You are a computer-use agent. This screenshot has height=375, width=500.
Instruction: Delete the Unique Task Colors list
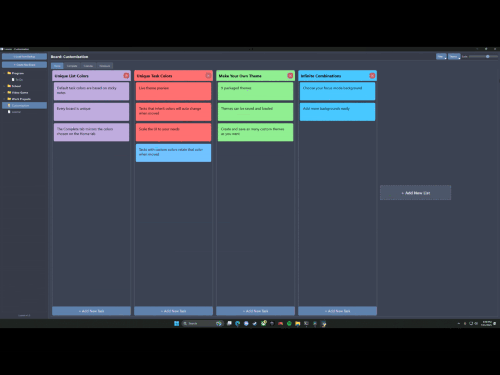point(208,76)
